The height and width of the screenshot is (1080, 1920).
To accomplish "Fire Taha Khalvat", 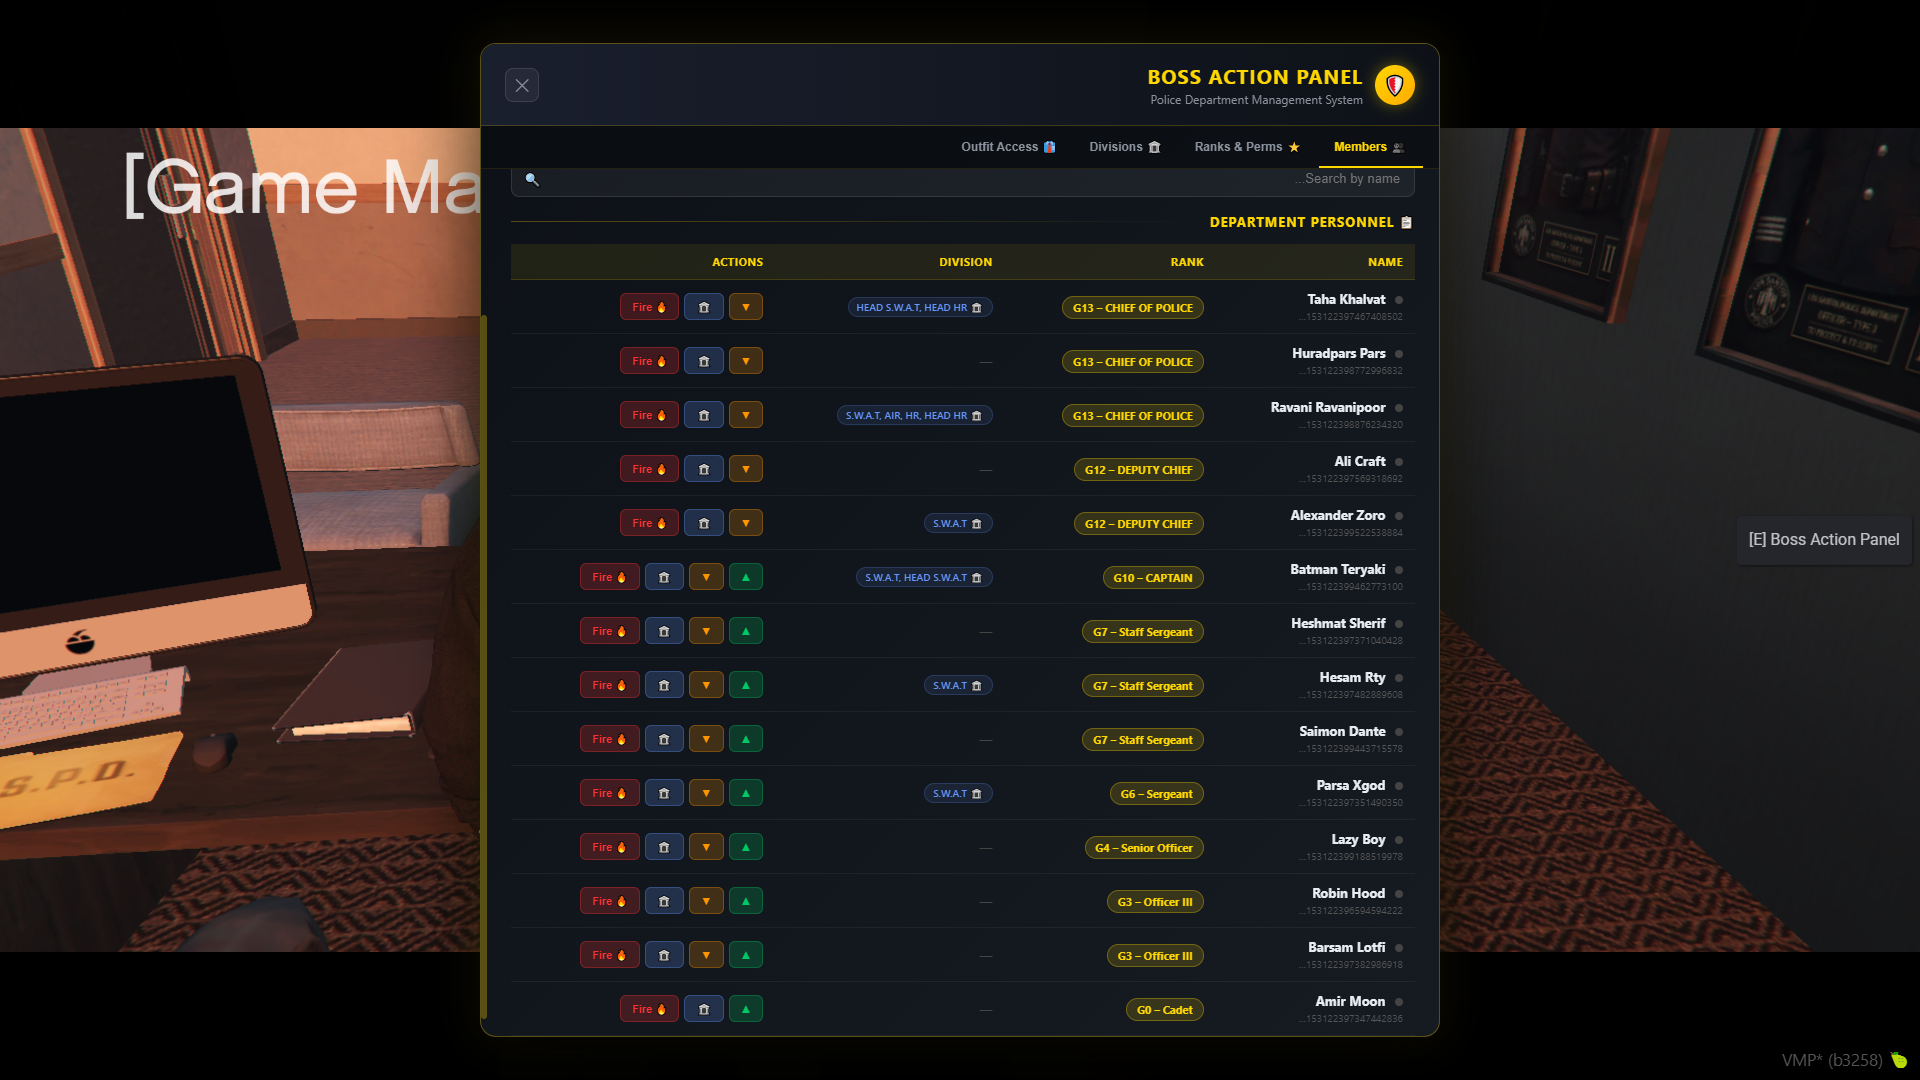I will click(649, 307).
